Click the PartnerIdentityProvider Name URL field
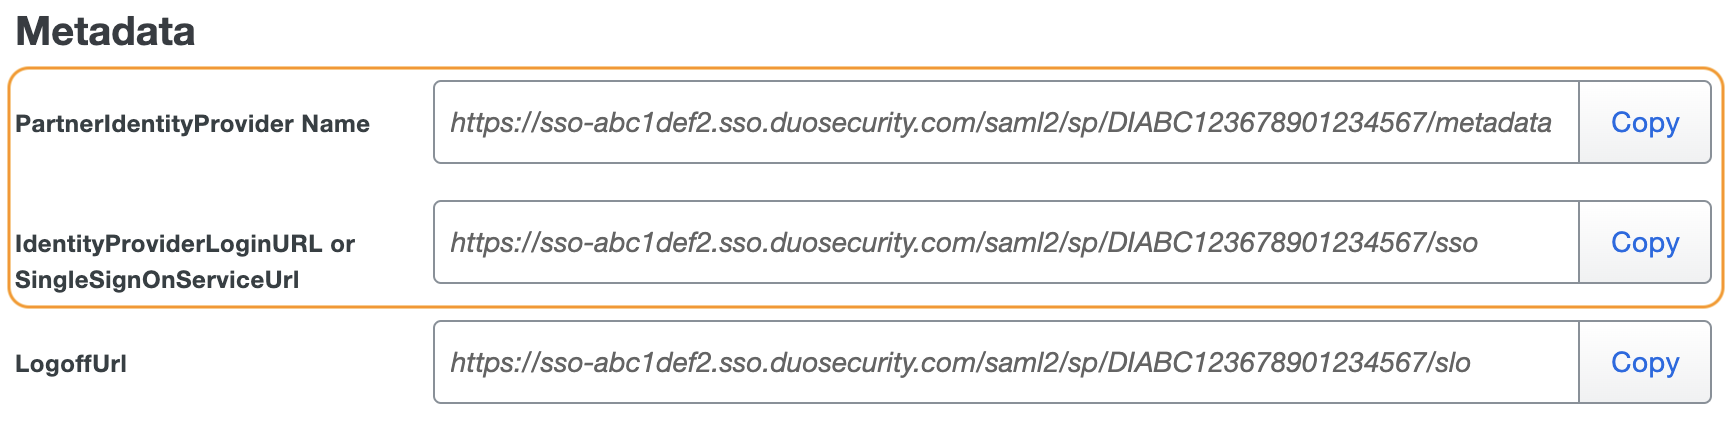This screenshot has height=429, width=1730. coord(1005,122)
